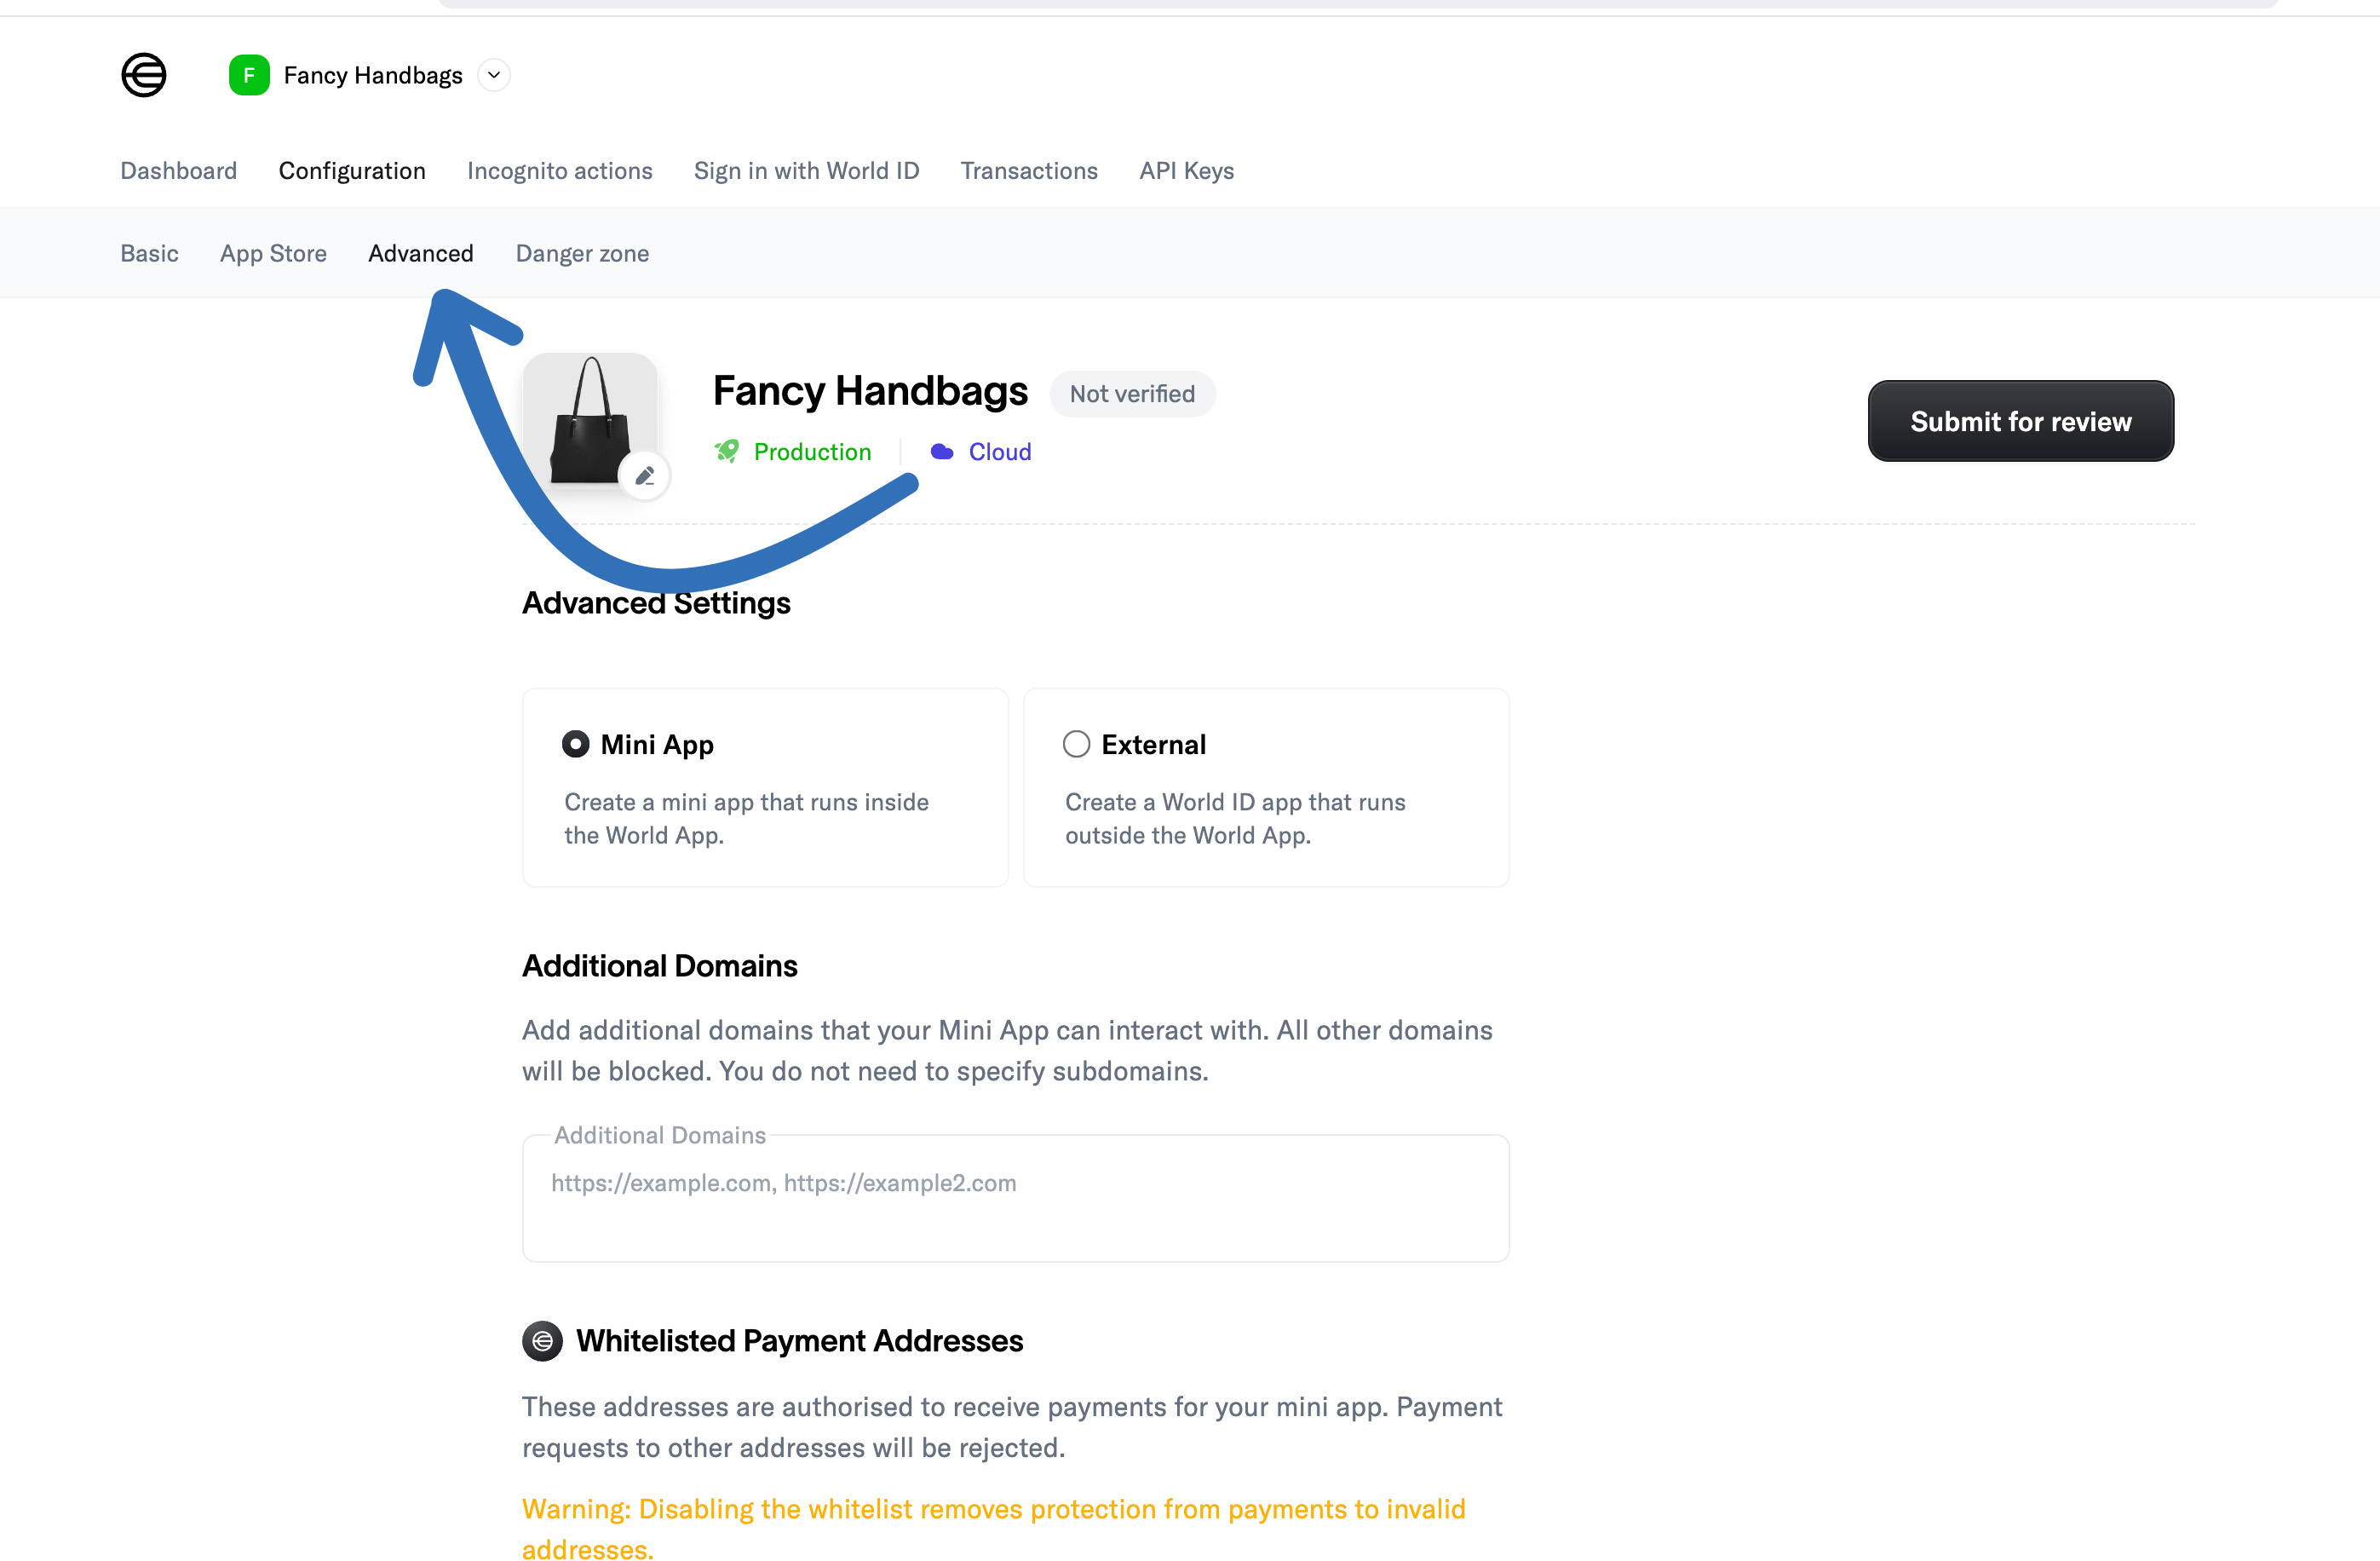The width and height of the screenshot is (2380, 1561).
Task: Open Sign in with World ID tab
Action: click(807, 171)
